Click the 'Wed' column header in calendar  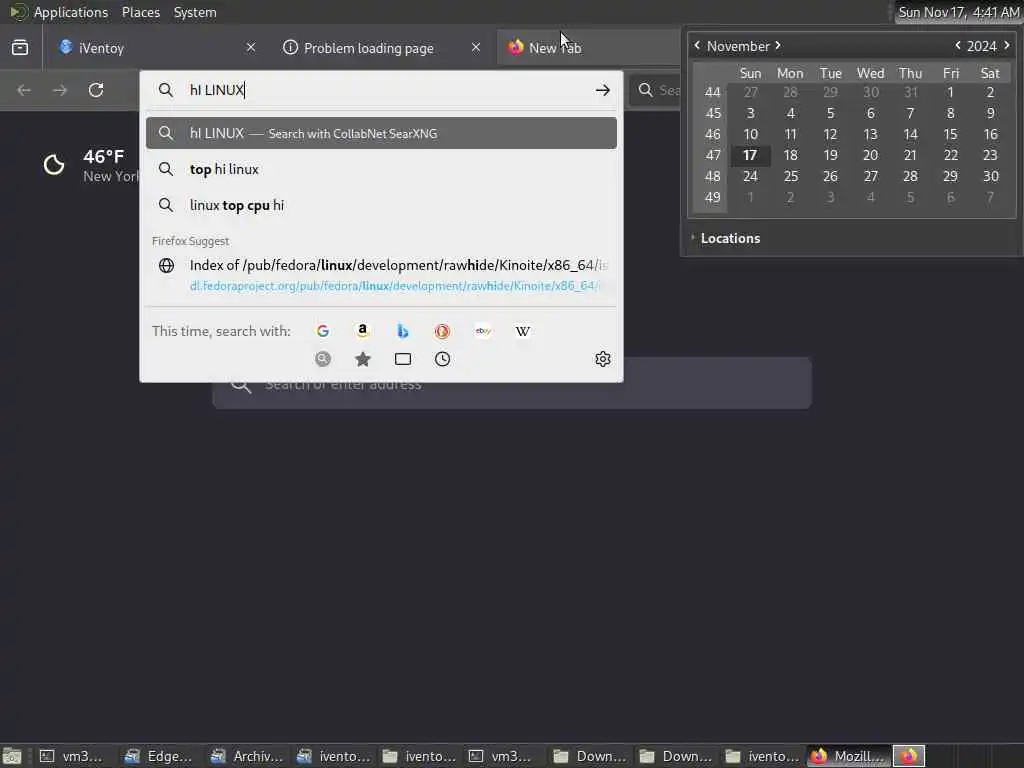click(871, 73)
